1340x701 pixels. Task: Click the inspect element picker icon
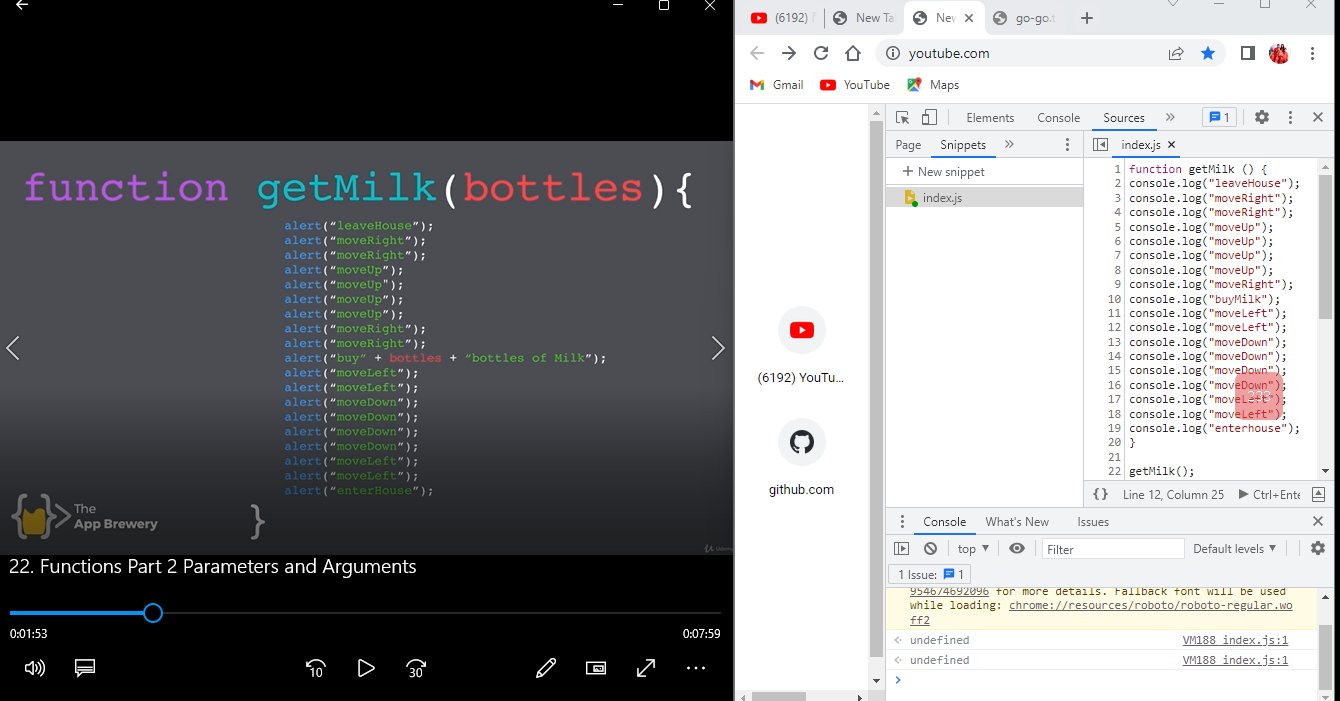902,117
